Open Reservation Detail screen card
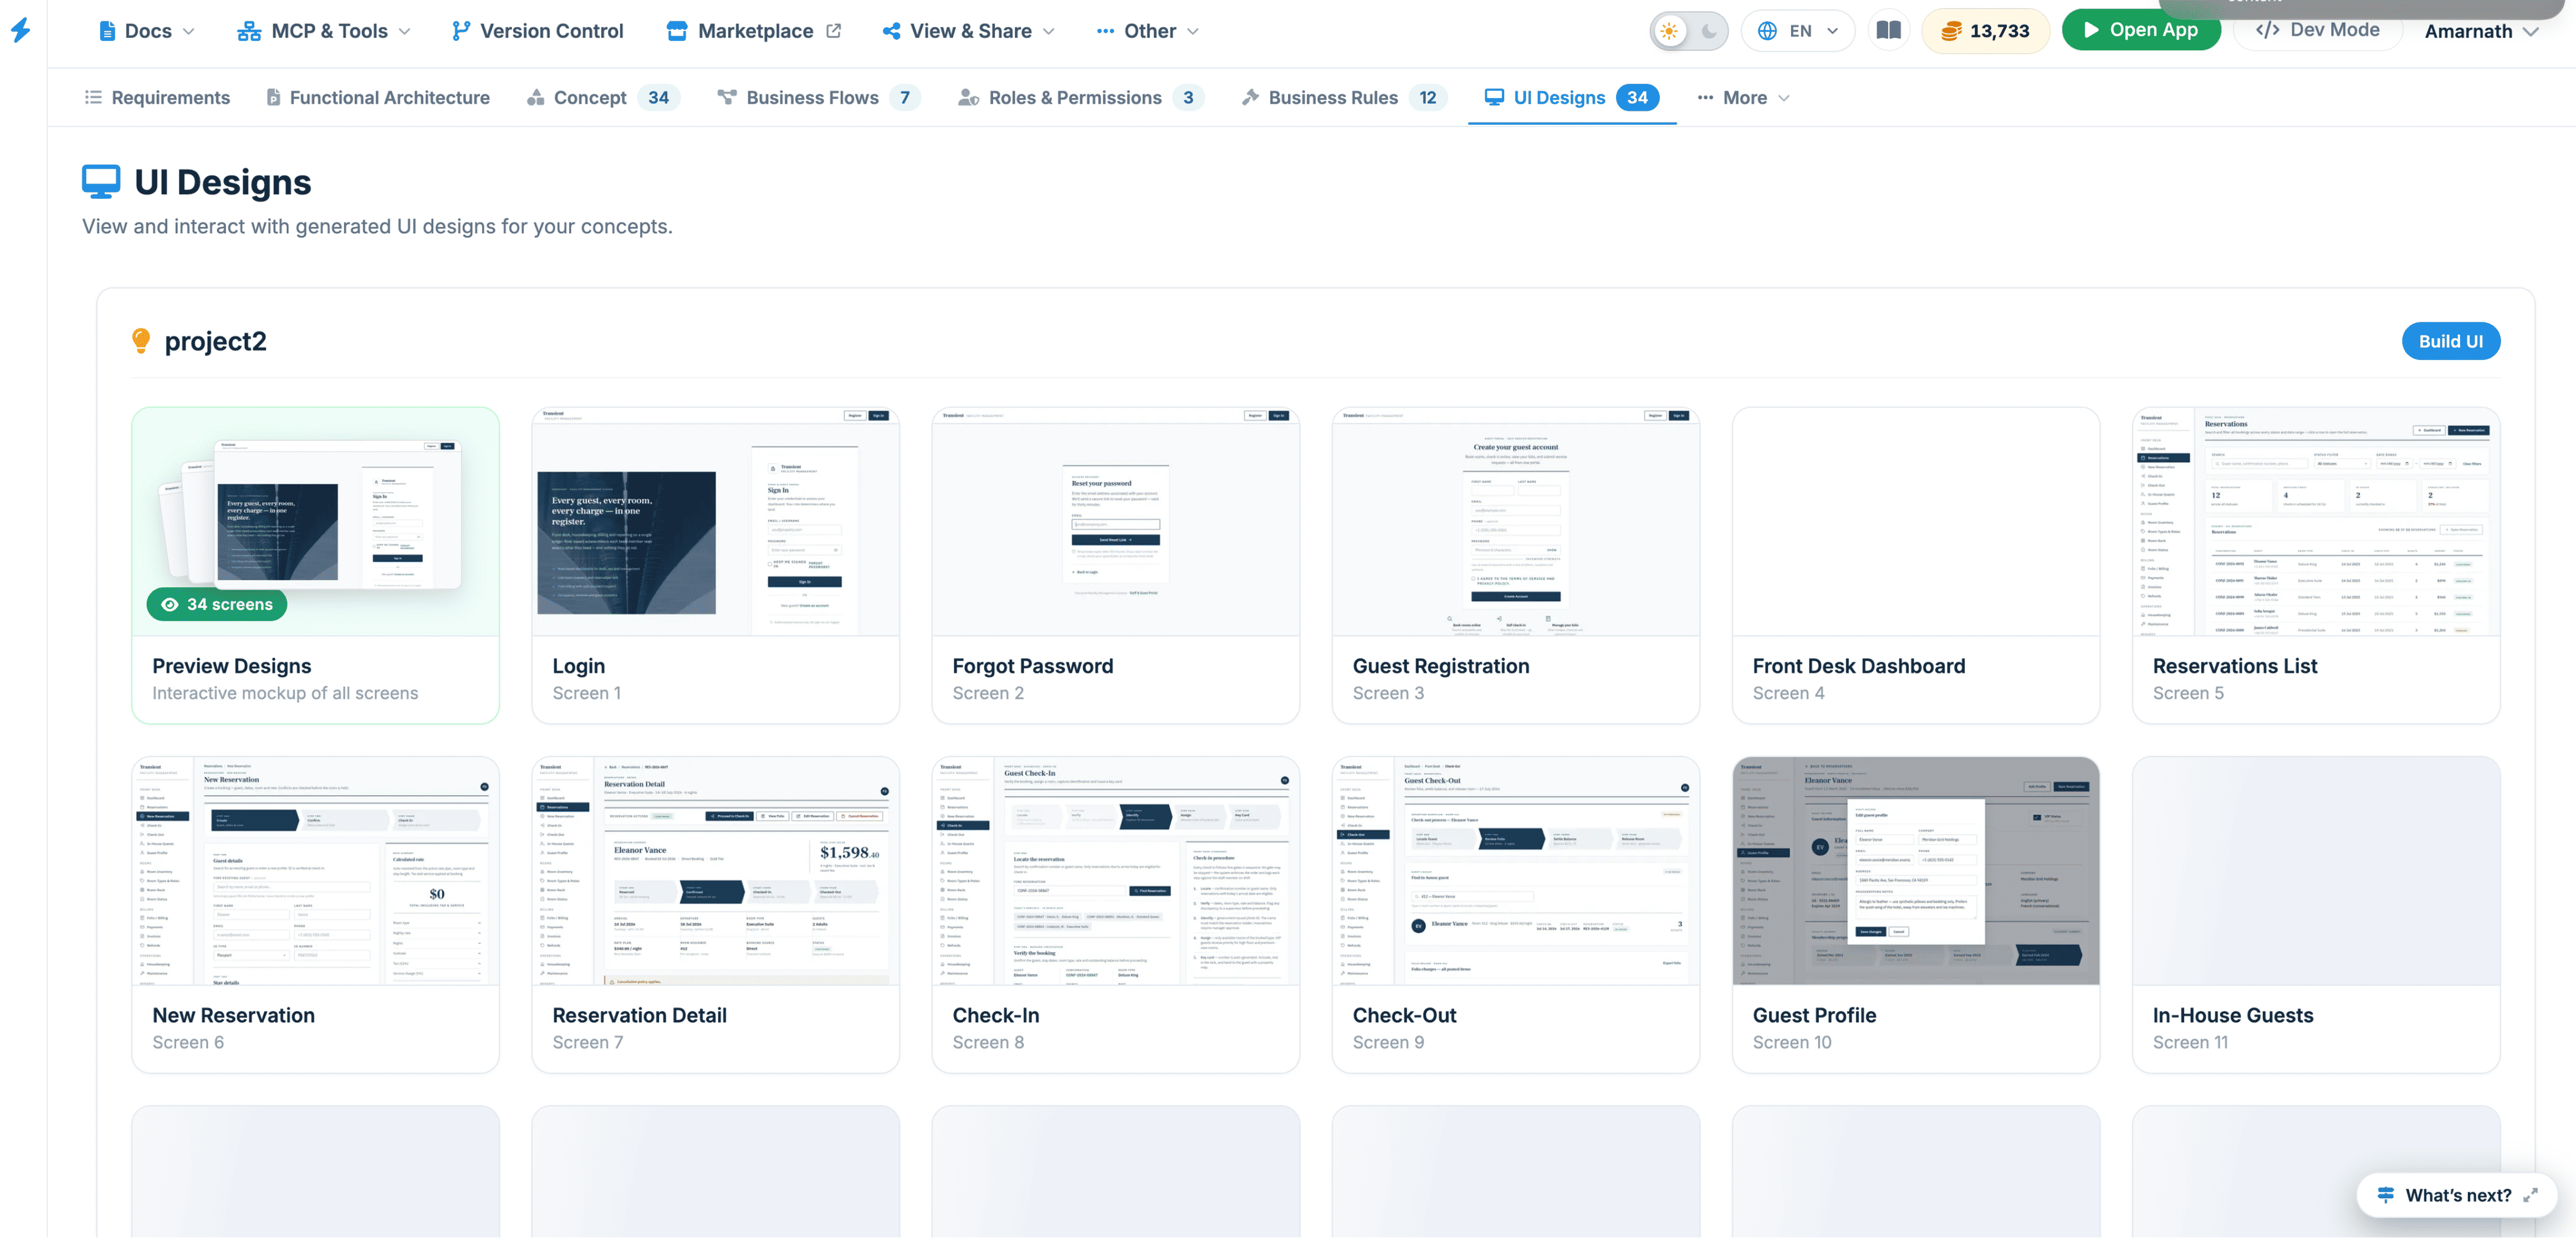The height and width of the screenshot is (1238, 2576). [x=715, y=914]
